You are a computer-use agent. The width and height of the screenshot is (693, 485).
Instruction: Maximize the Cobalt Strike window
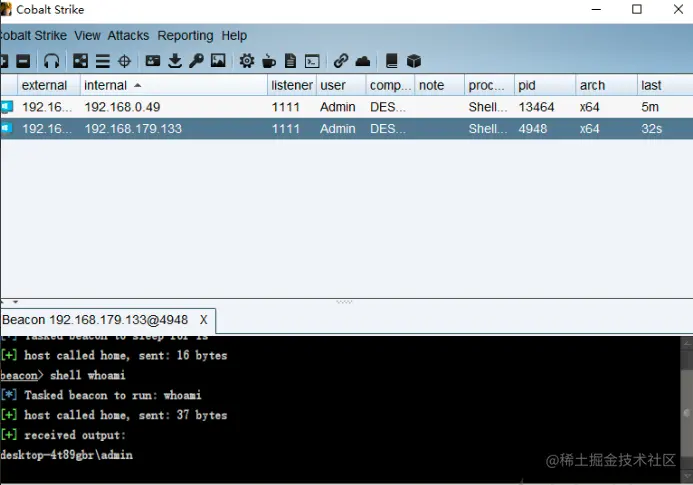[x=636, y=9]
